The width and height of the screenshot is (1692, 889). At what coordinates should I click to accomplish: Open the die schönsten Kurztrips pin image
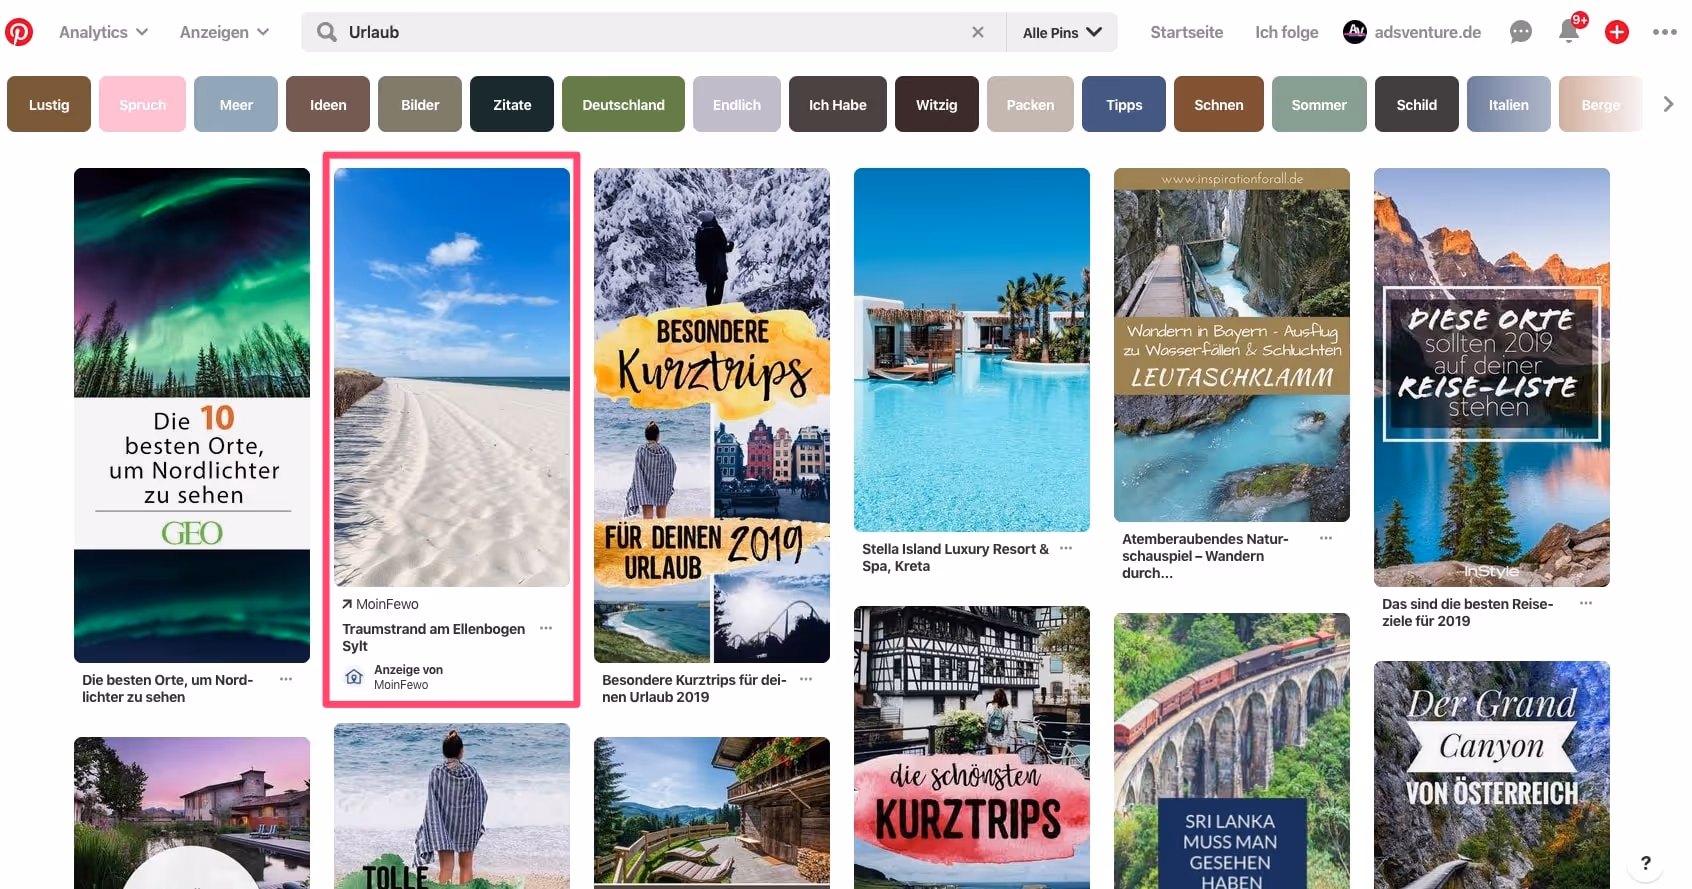point(972,747)
